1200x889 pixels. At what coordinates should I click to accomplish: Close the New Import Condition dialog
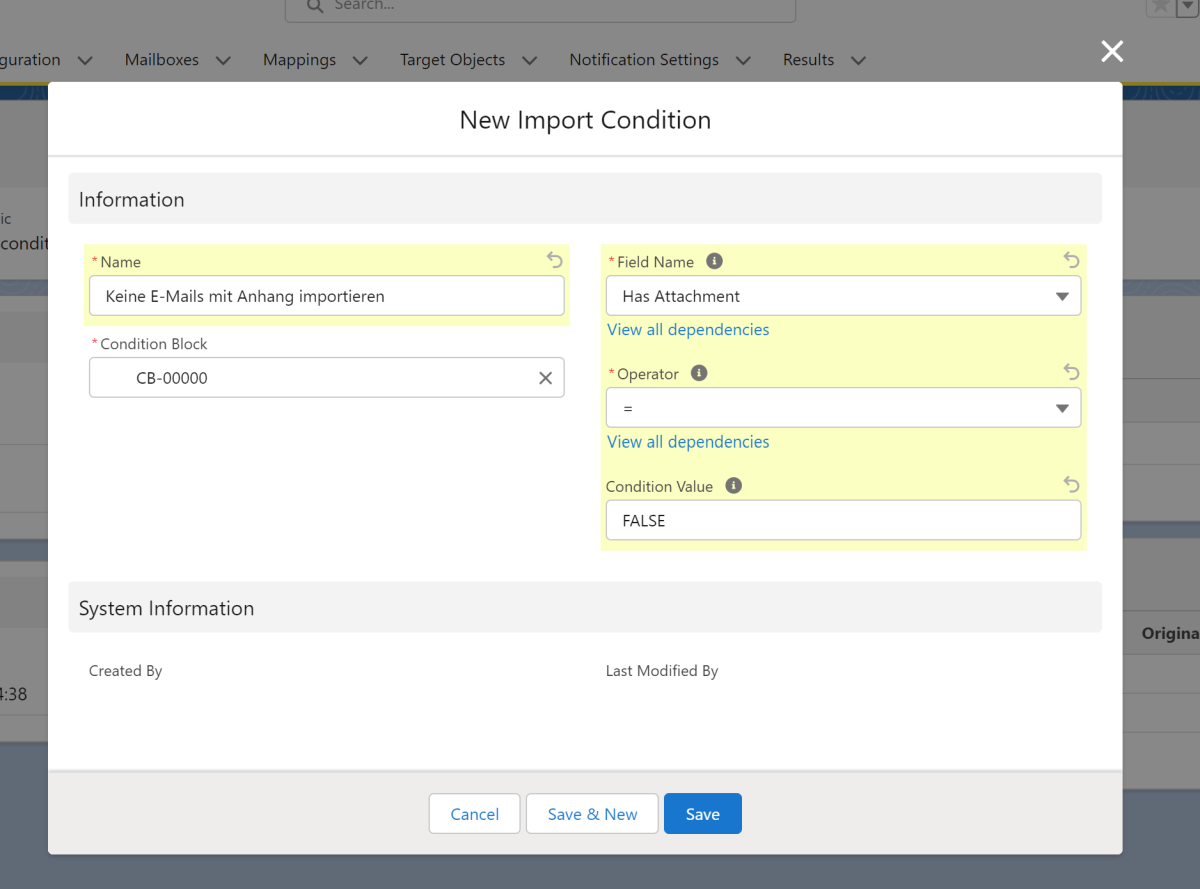1111,52
